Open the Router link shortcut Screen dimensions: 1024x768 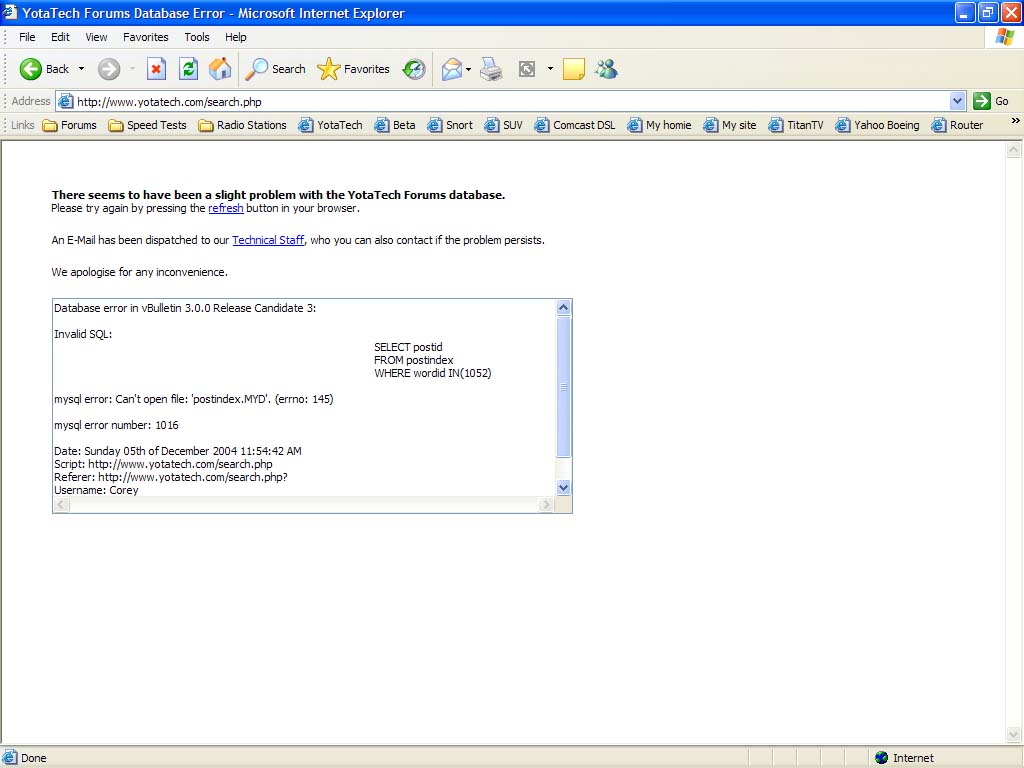(957, 125)
